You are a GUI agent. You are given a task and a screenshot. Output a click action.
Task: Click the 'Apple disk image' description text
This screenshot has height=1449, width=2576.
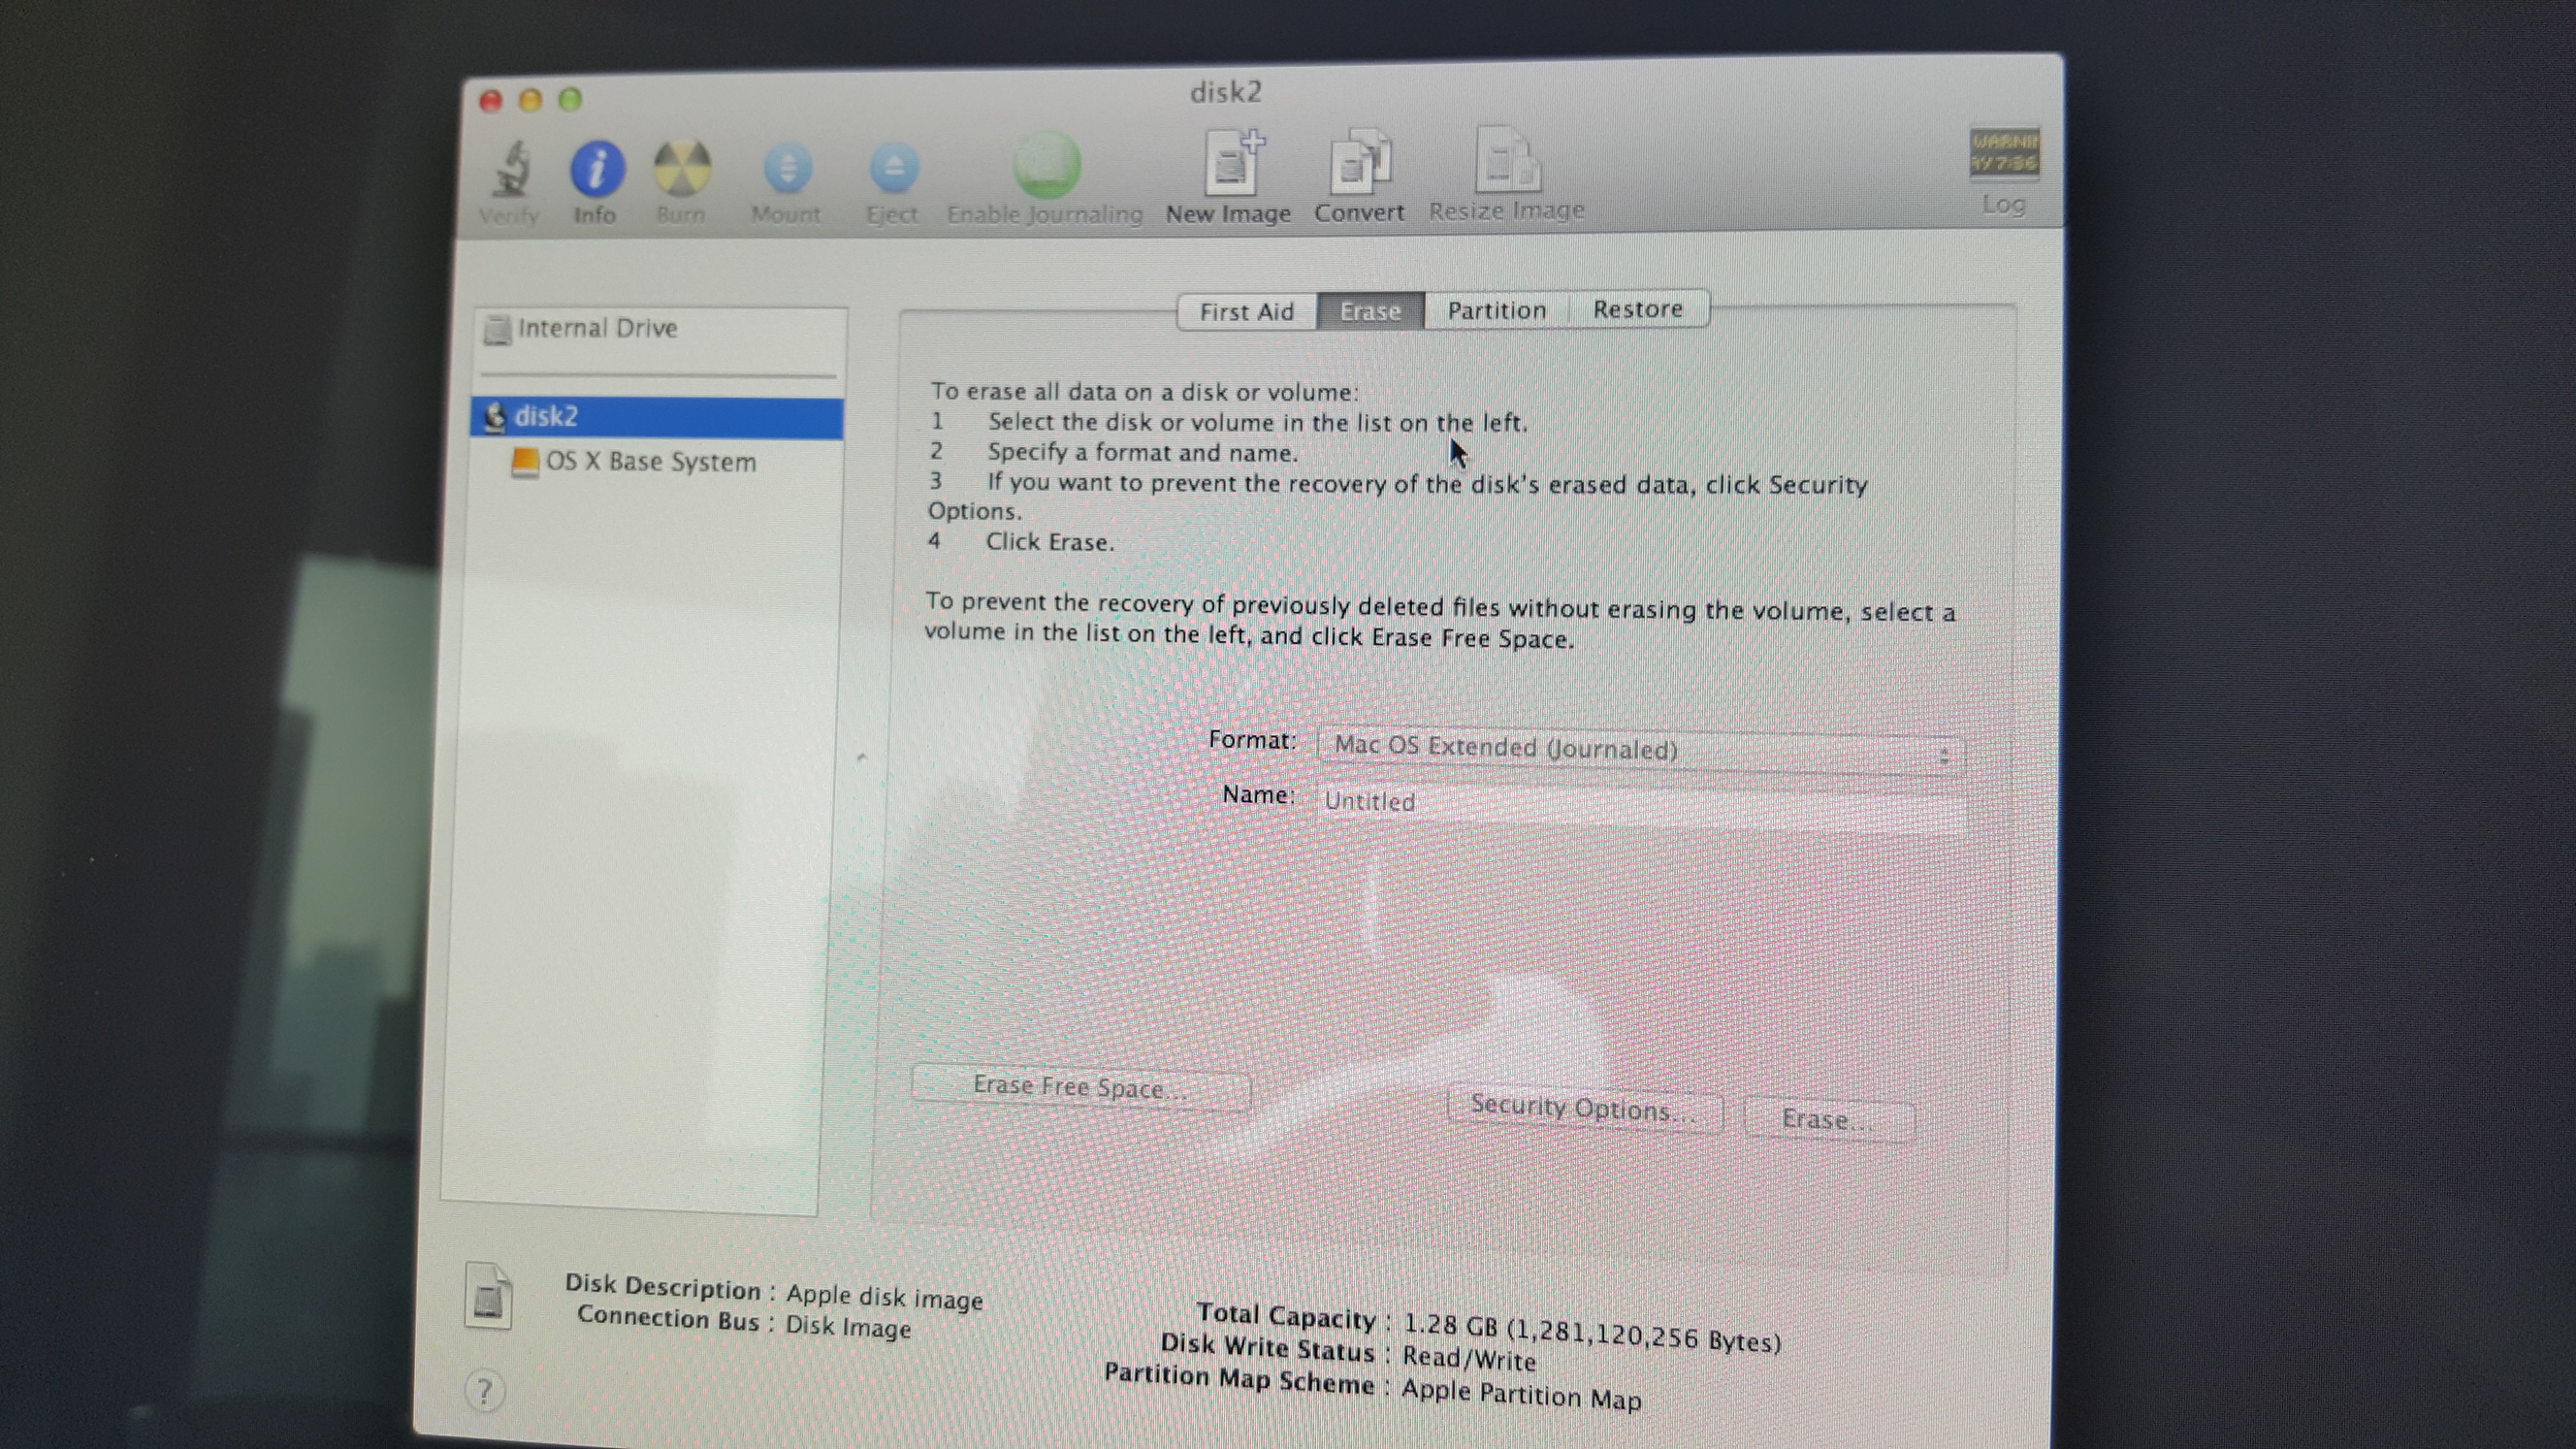(x=884, y=1297)
